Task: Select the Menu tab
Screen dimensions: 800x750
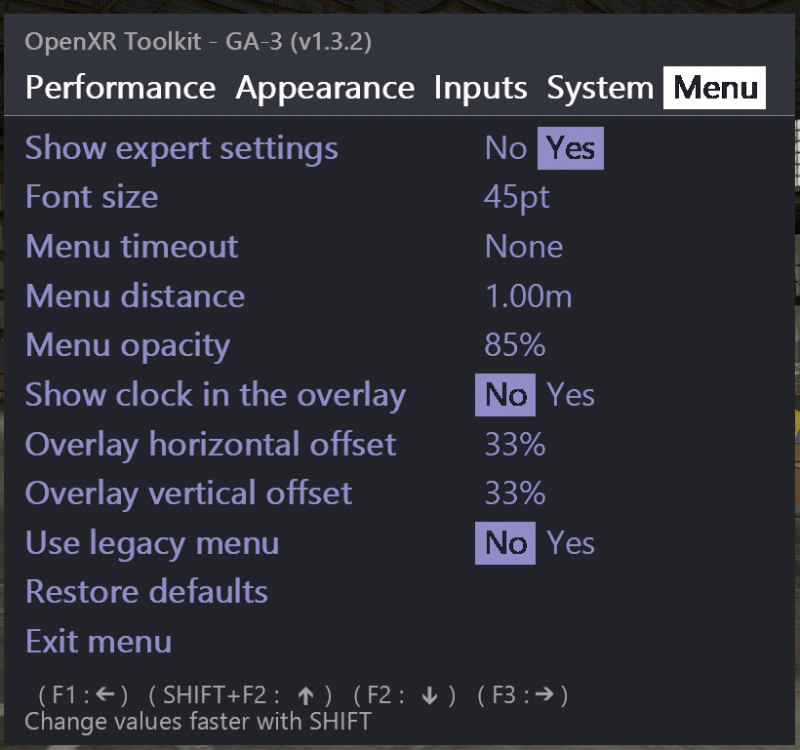Action: (714, 88)
